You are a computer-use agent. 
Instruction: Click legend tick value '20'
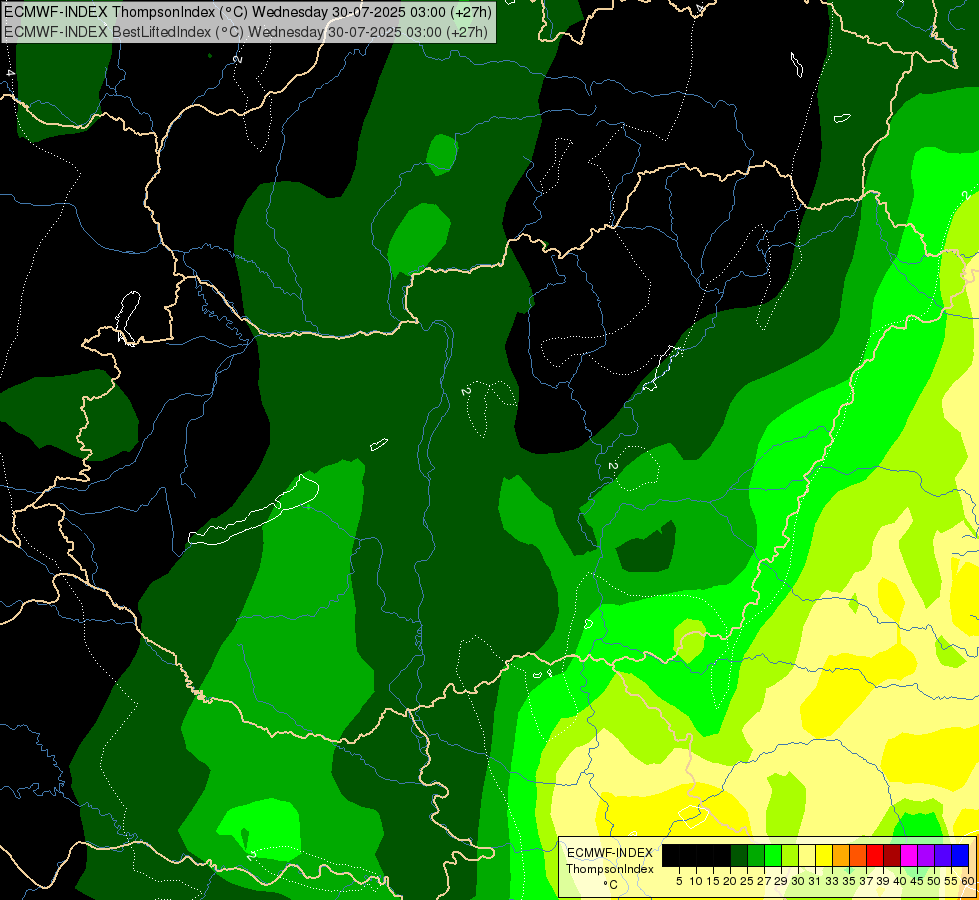729,881
